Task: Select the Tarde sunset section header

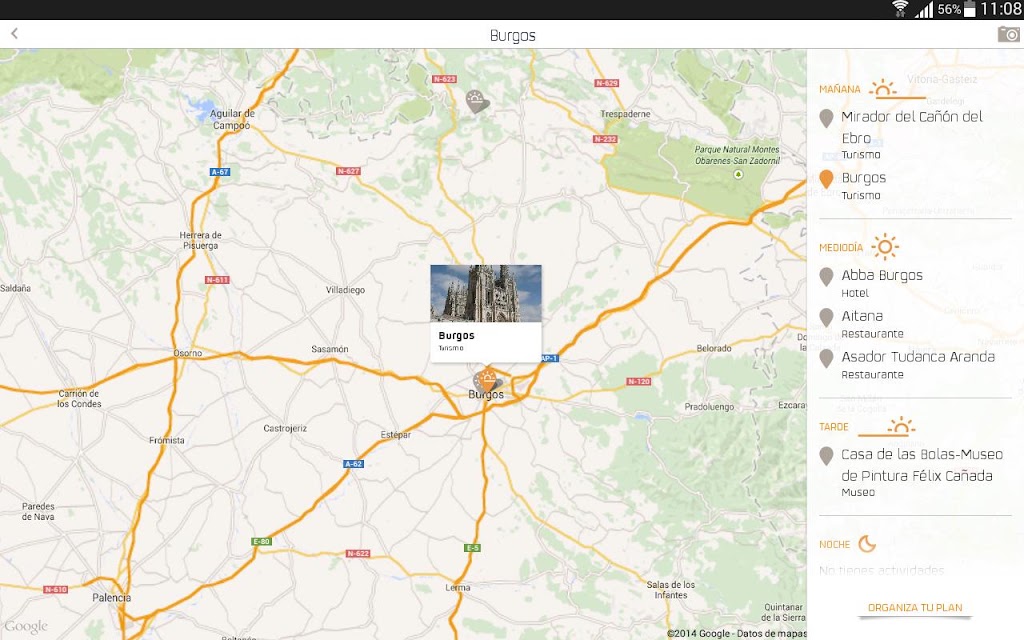Action: click(867, 426)
